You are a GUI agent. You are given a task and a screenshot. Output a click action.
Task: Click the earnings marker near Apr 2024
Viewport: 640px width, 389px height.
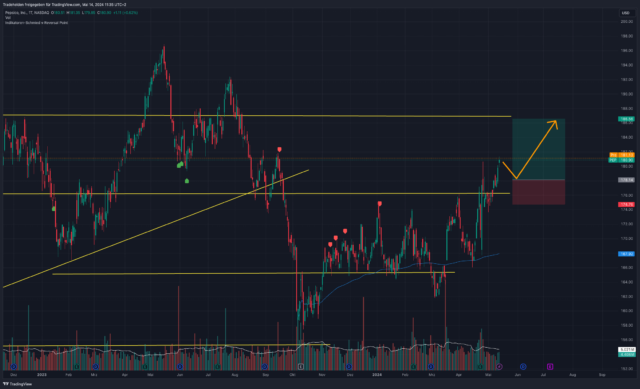[x=480, y=367]
